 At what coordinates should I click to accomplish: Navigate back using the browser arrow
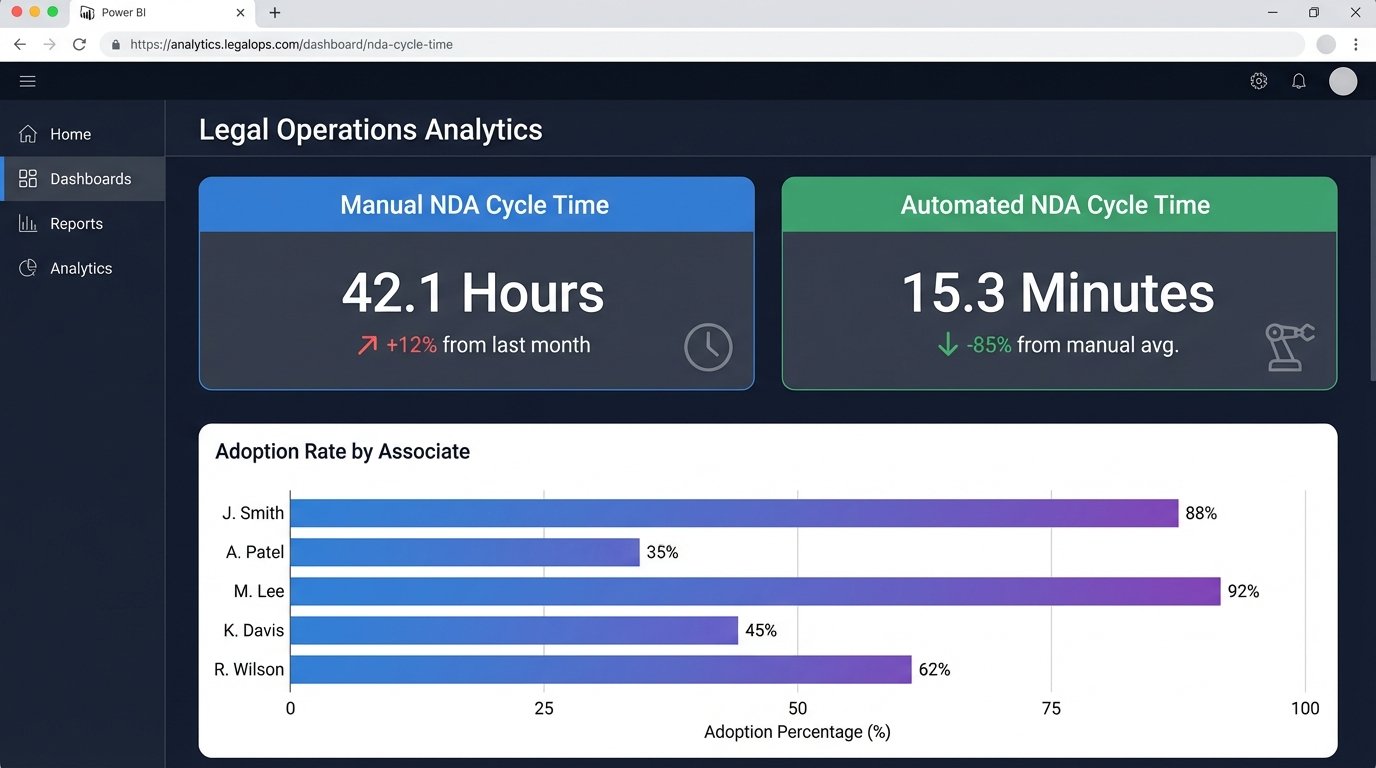19,44
